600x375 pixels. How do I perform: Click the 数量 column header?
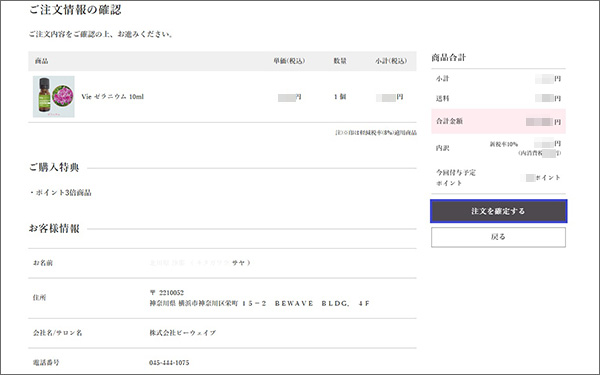pos(340,61)
